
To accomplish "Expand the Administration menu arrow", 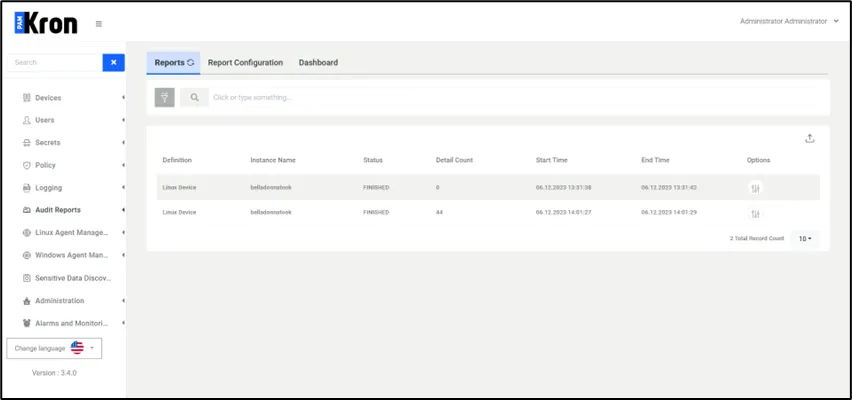I will click(123, 301).
